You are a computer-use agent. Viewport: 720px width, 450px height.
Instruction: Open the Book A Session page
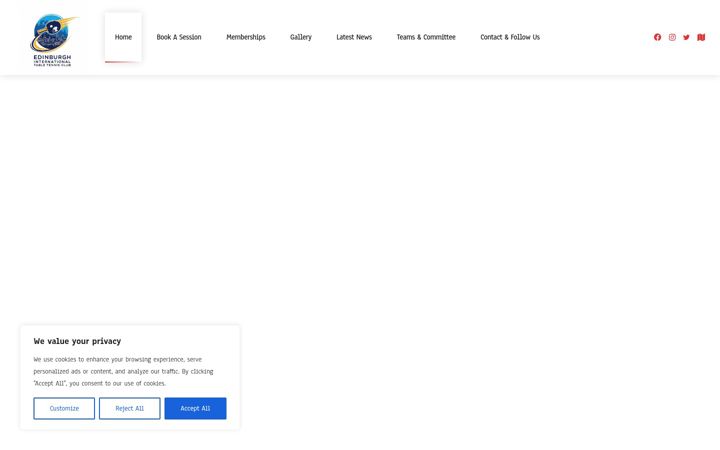click(179, 37)
